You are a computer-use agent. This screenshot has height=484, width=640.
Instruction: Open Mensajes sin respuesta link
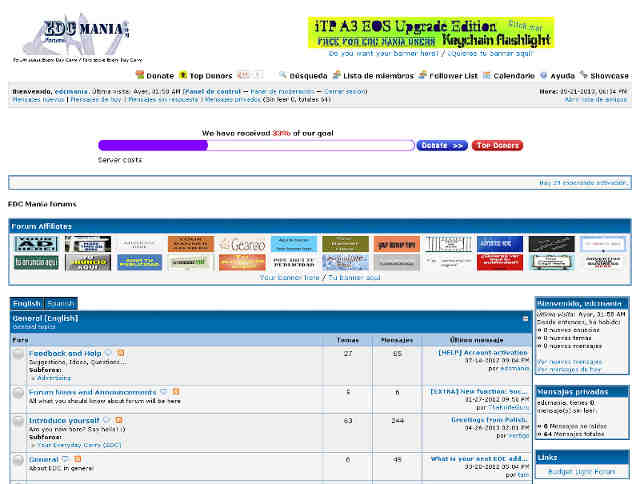163,99
